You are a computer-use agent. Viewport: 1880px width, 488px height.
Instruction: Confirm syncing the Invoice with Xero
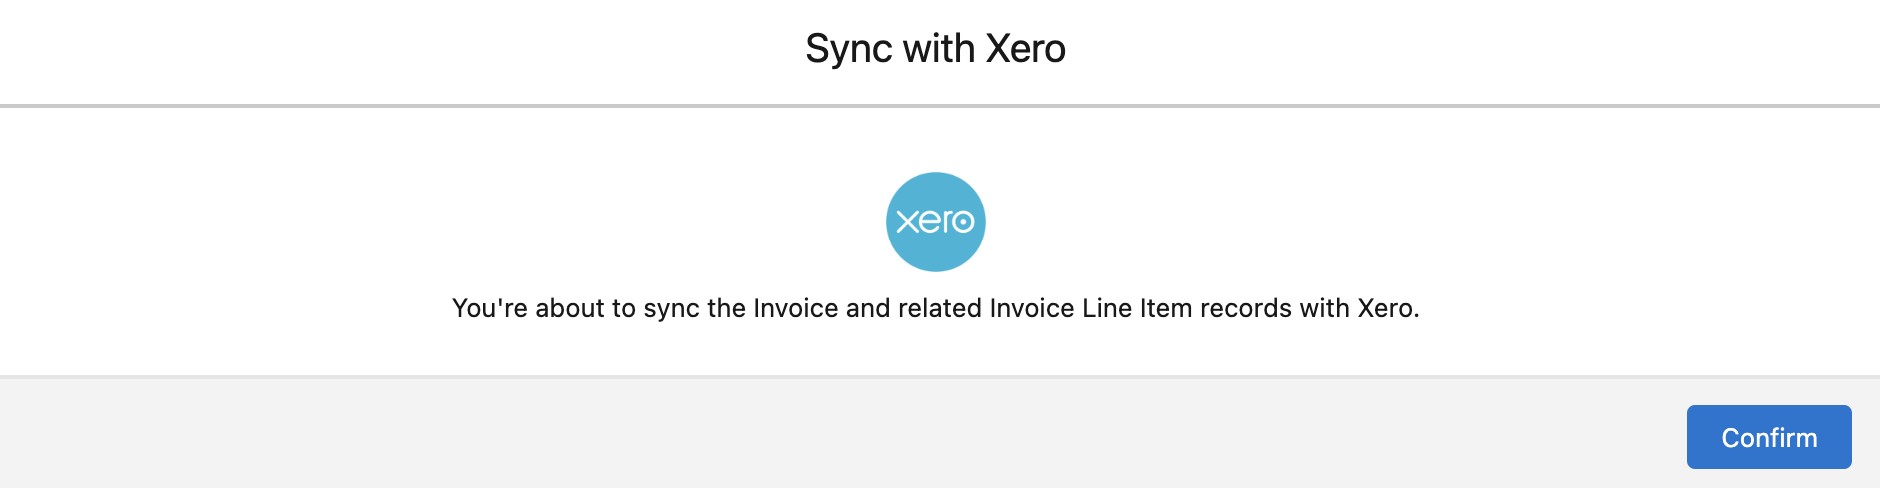click(1768, 437)
